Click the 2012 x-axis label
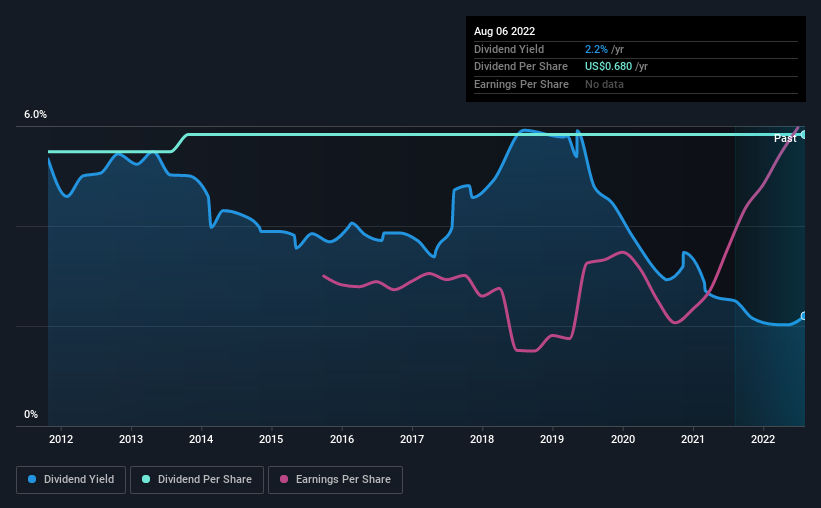Viewport: 821px width, 508px height. point(61,439)
